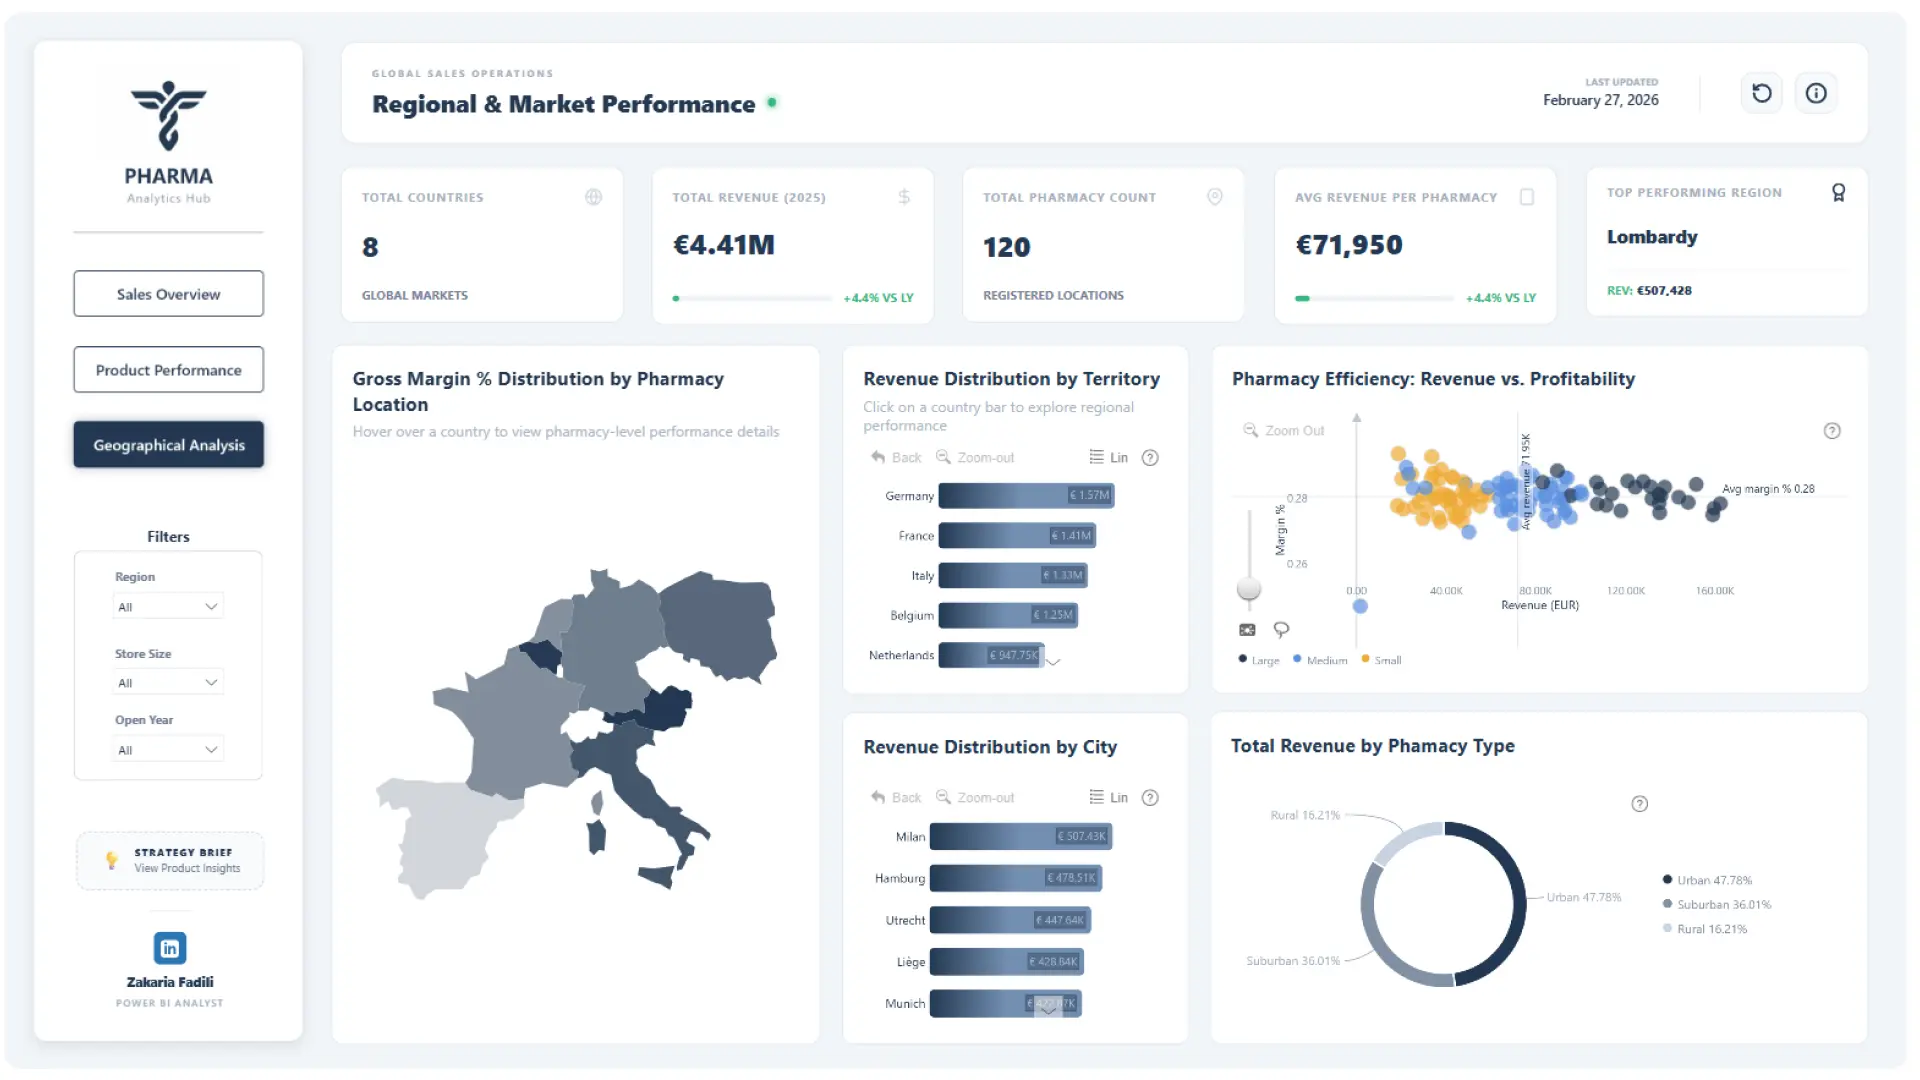This screenshot has height=1080, width=1920.
Task: Click the scatter chart help icon
Action: click(1831, 431)
